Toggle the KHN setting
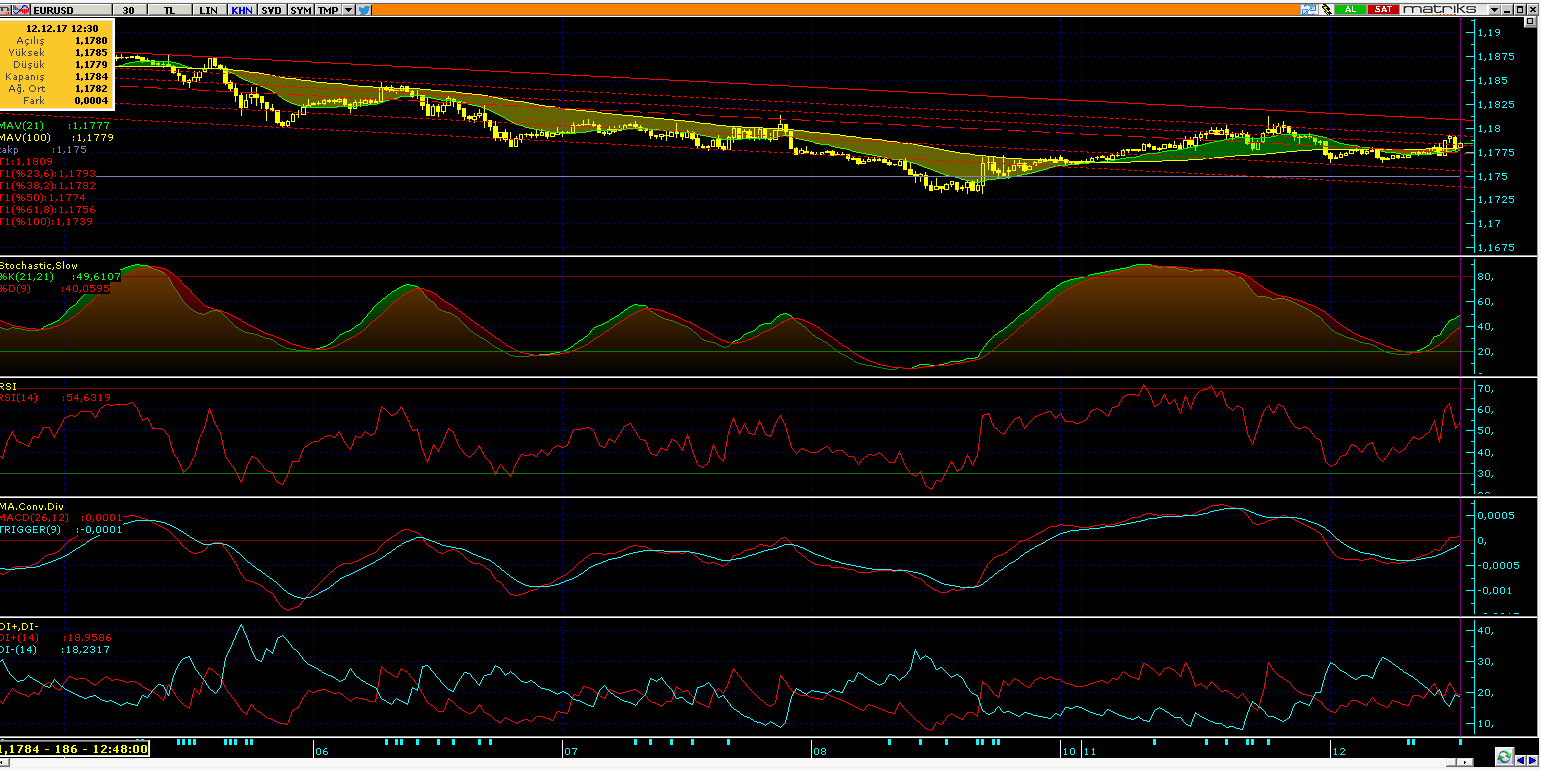The width and height of the screenshot is (1541, 770). click(241, 9)
